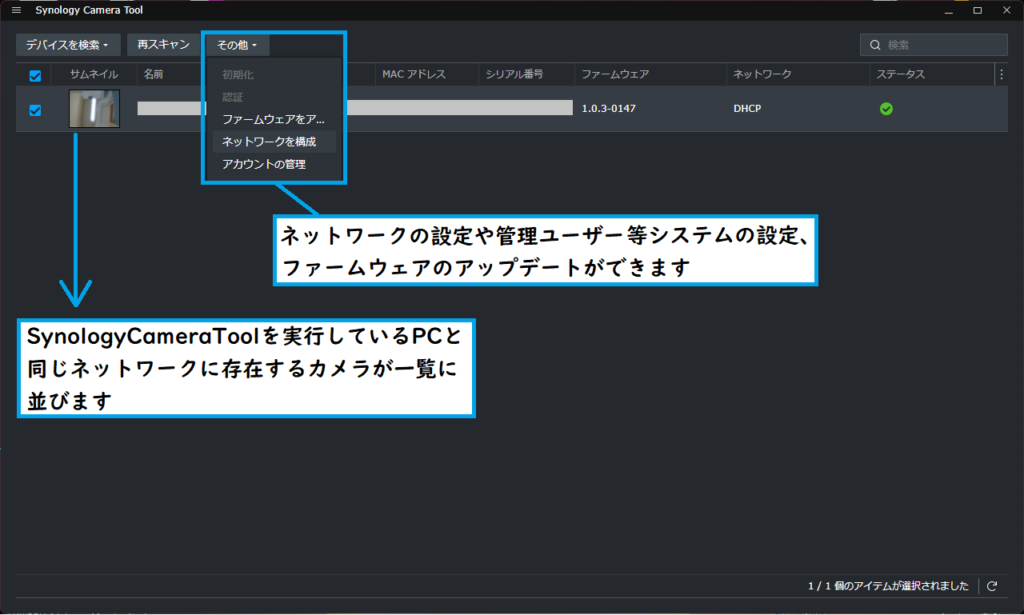Minimize the Synology Camera Tool window
The image size is (1024, 615).
949,10
